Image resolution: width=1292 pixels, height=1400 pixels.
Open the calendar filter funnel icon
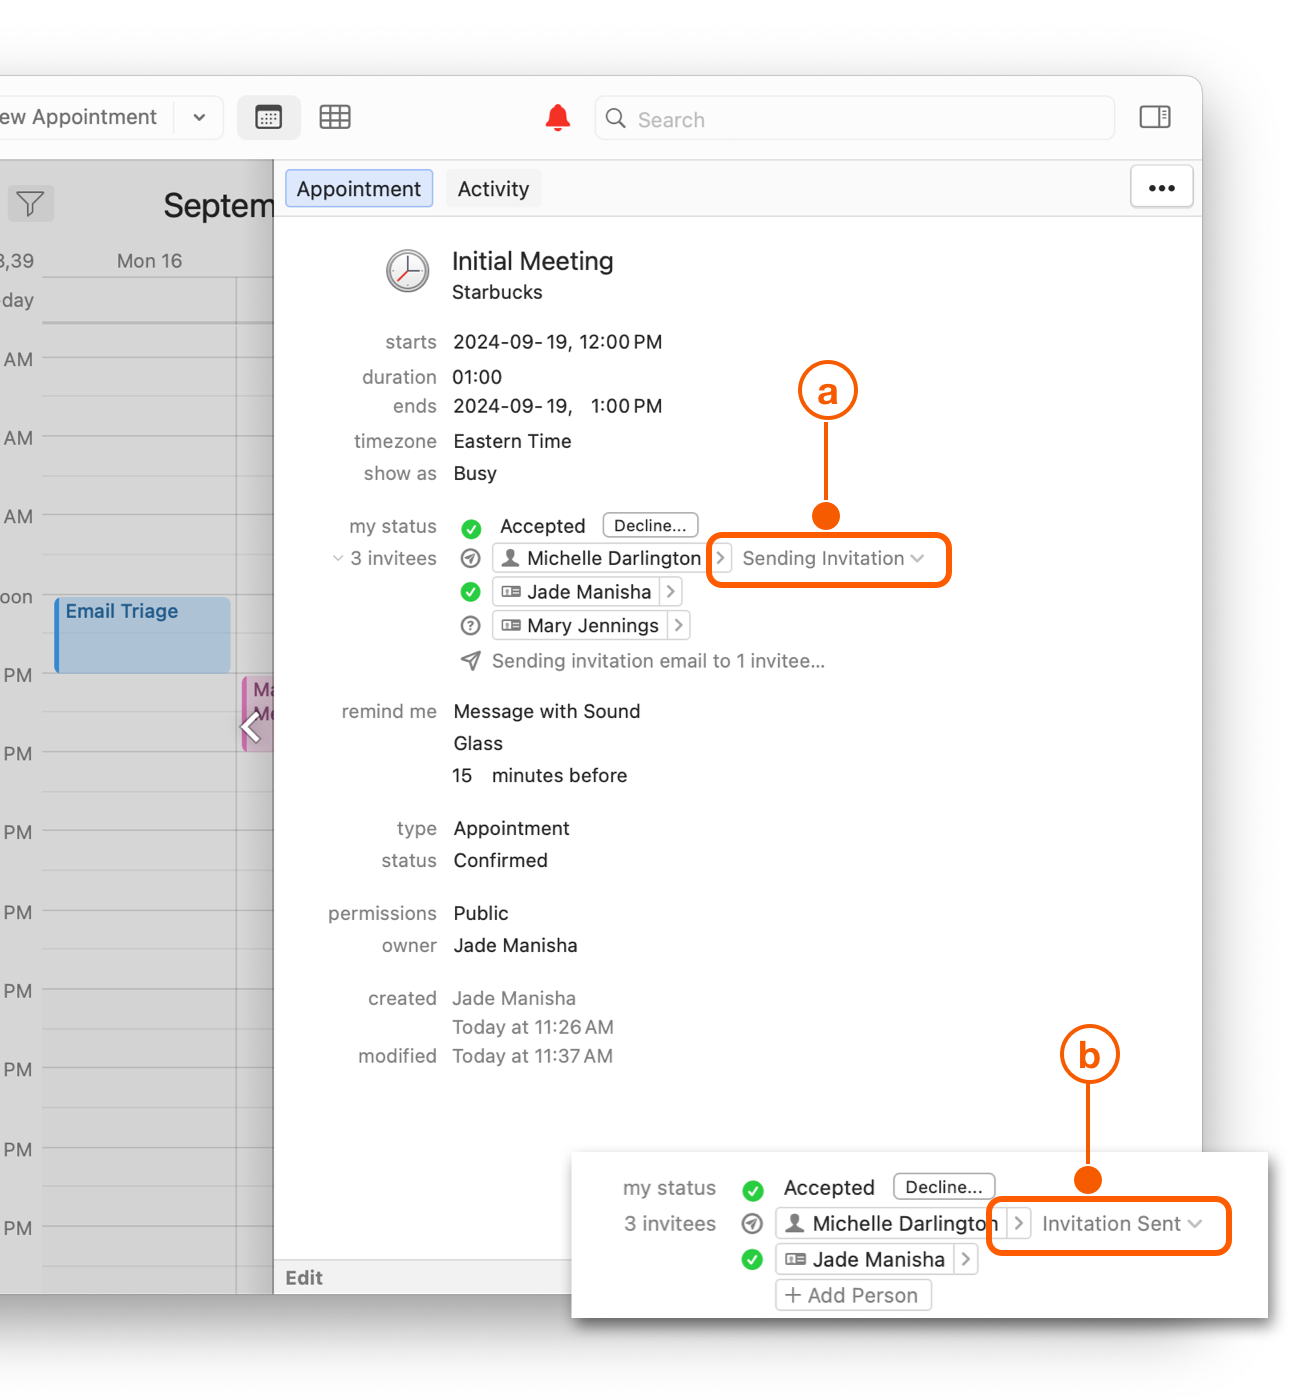coord(30,204)
